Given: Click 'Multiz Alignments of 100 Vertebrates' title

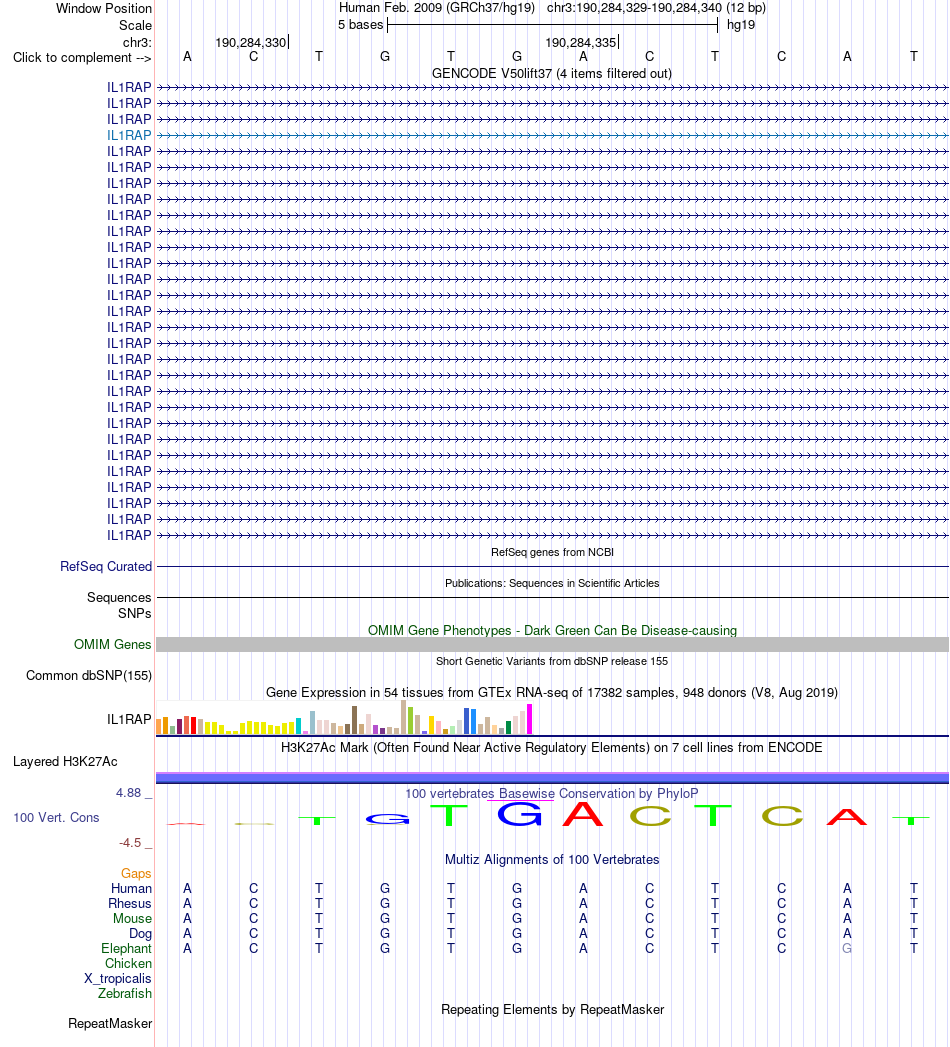Looking at the screenshot, I should click(x=552, y=859).
